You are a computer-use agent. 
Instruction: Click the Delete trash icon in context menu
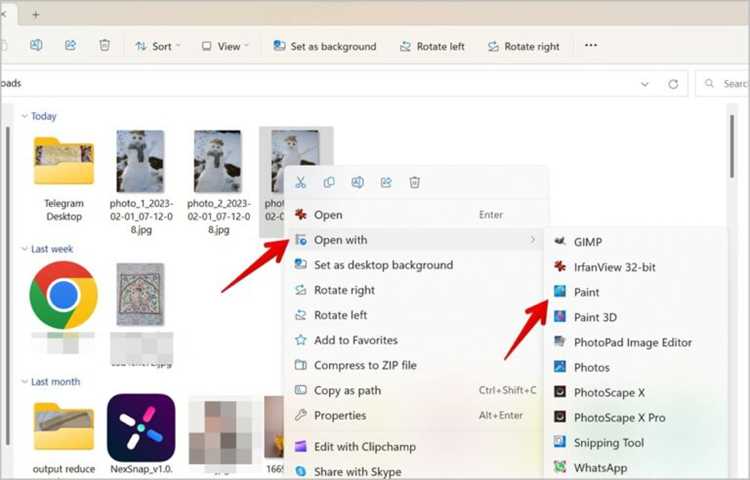point(415,182)
